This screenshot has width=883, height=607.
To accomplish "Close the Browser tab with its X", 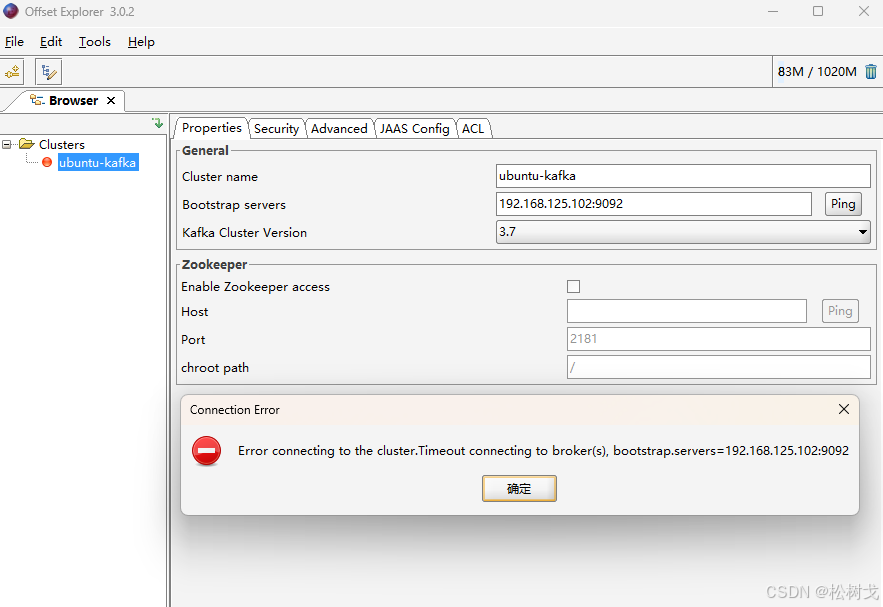I will 111,100.
